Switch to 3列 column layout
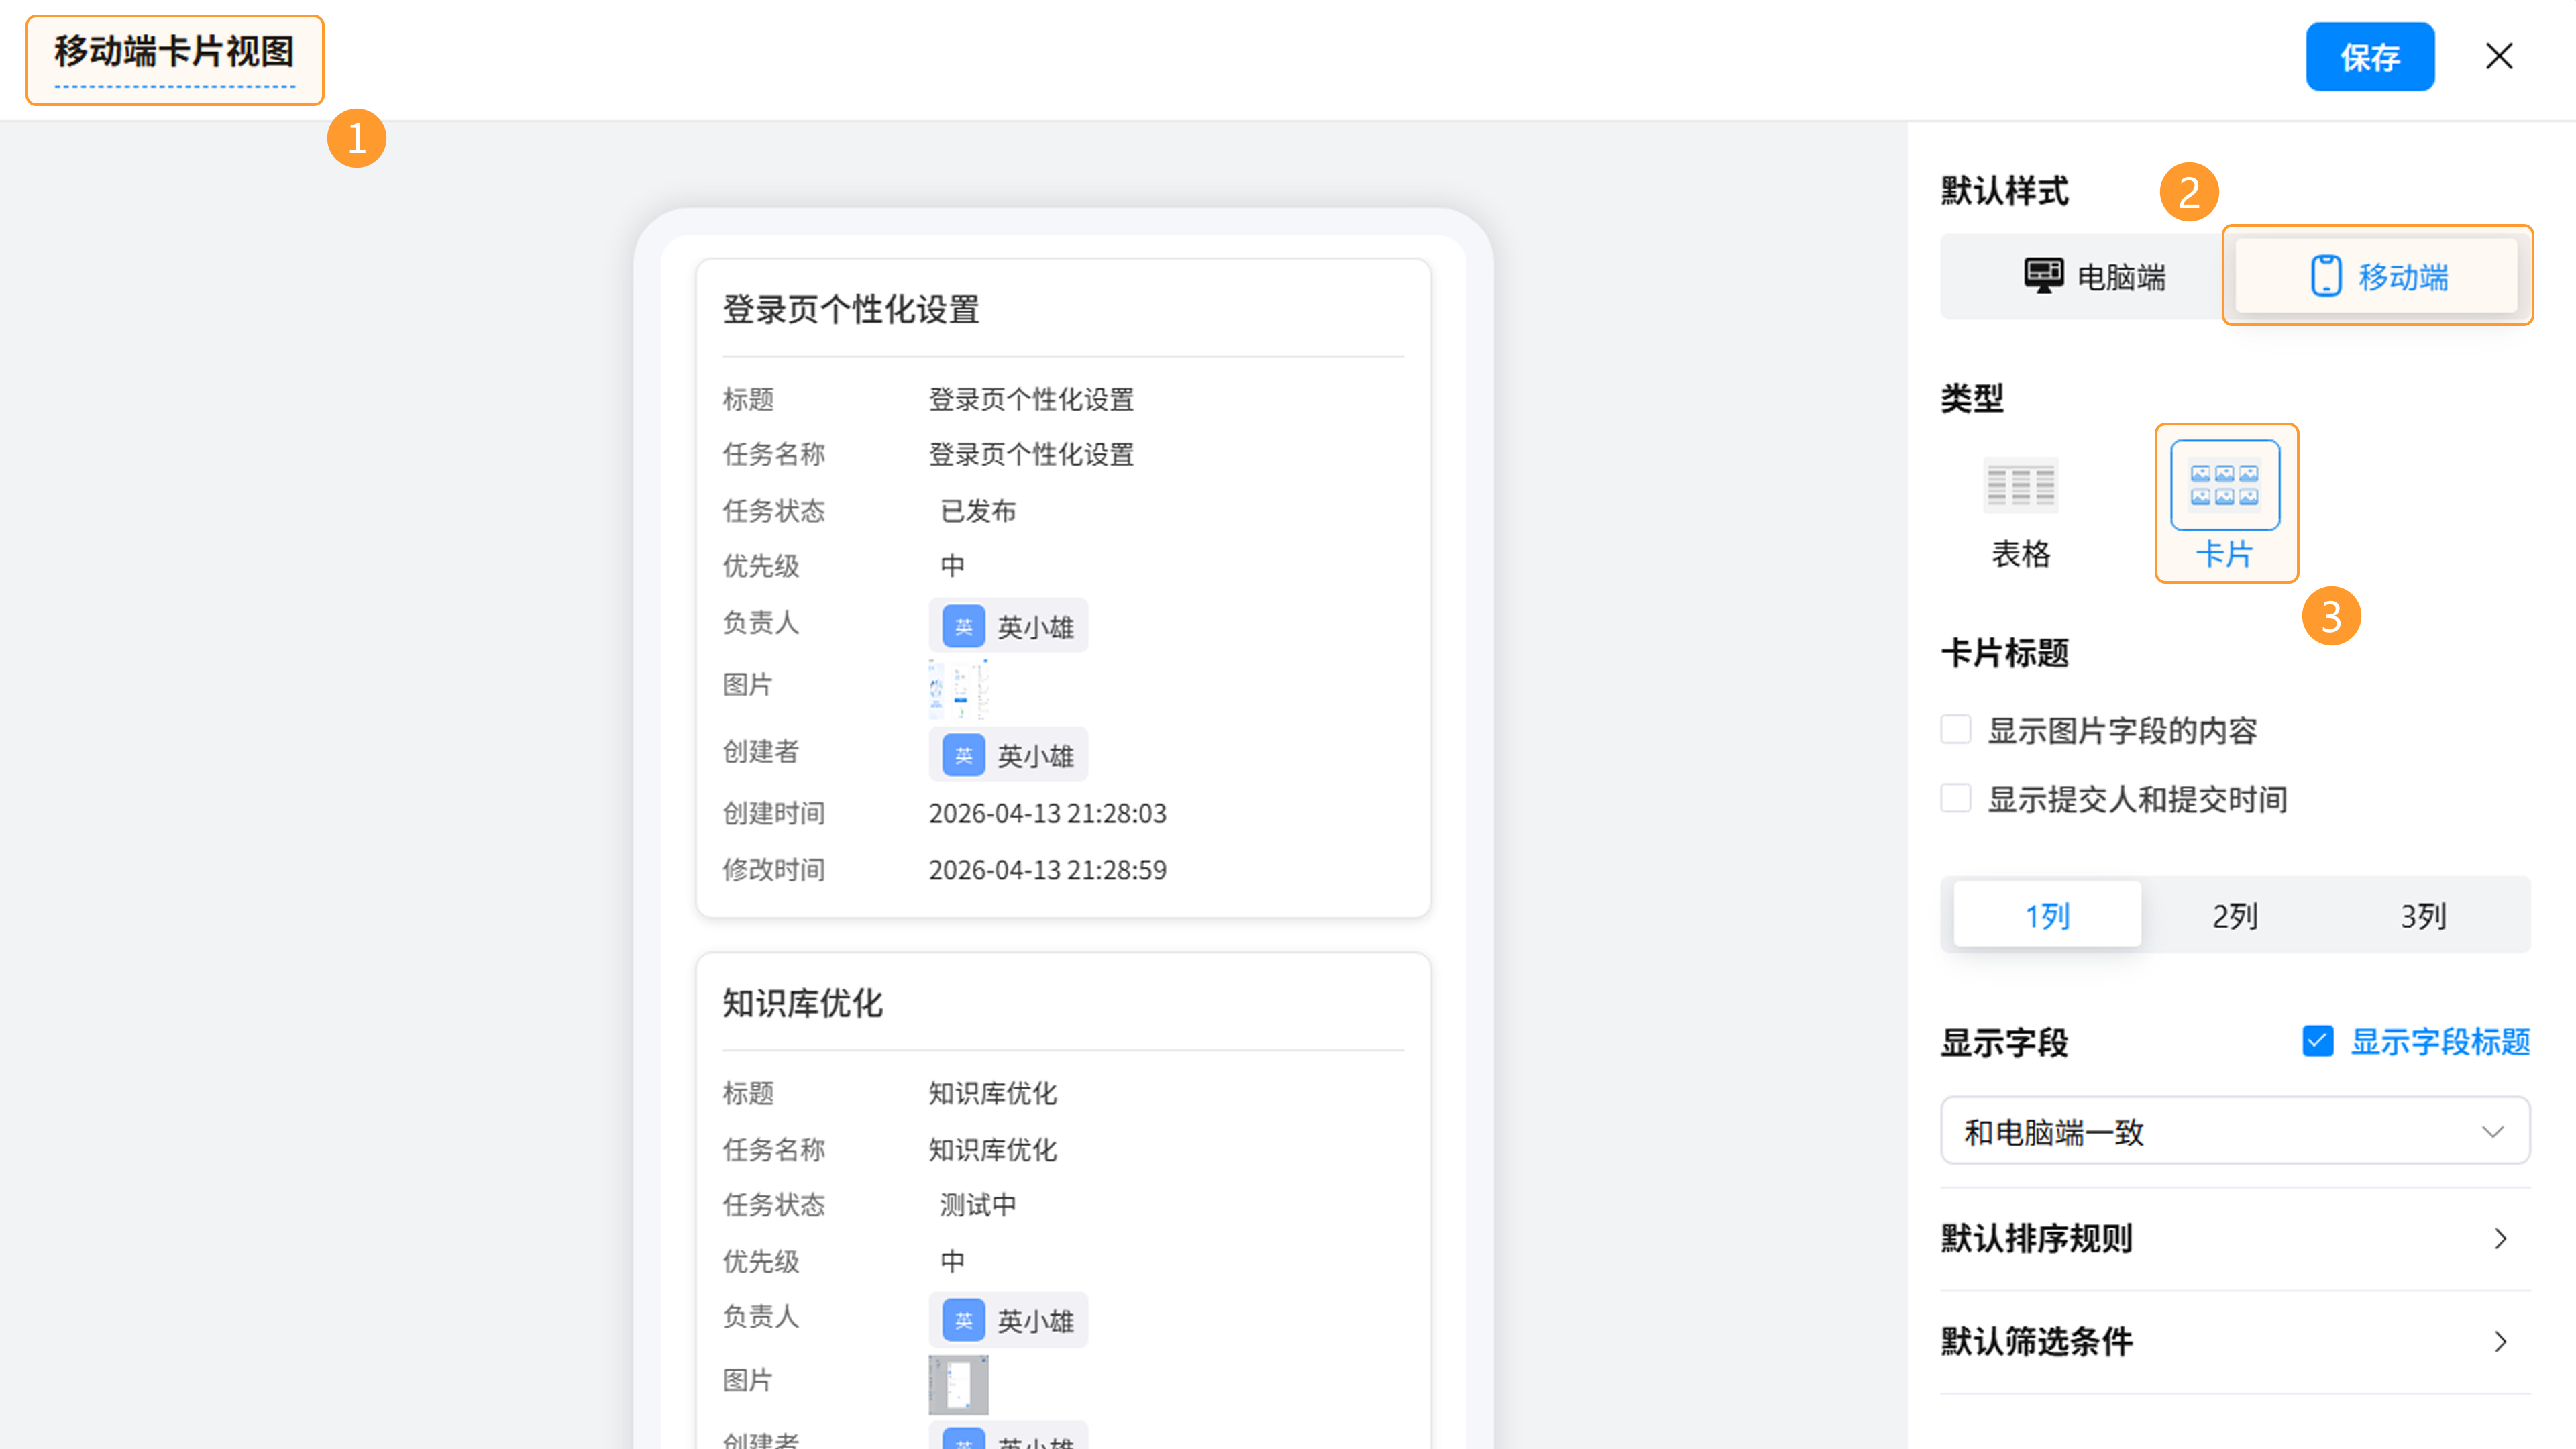This screenshot has height=1449, width=2576. (x=2423, y=915)
